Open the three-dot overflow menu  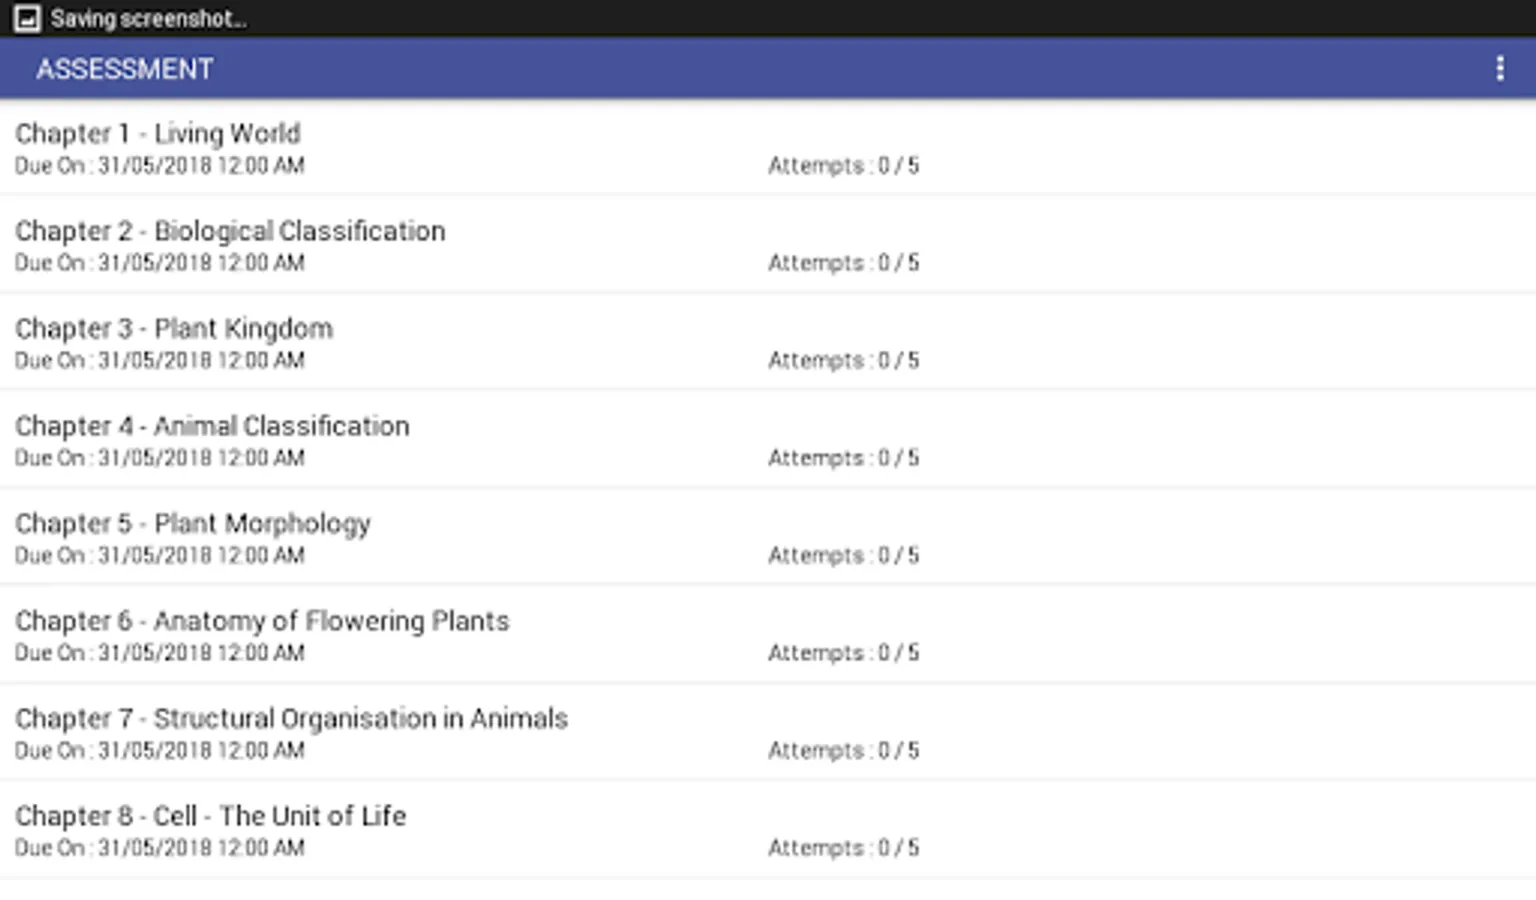pyautogui.click(x=1499, y=68)
